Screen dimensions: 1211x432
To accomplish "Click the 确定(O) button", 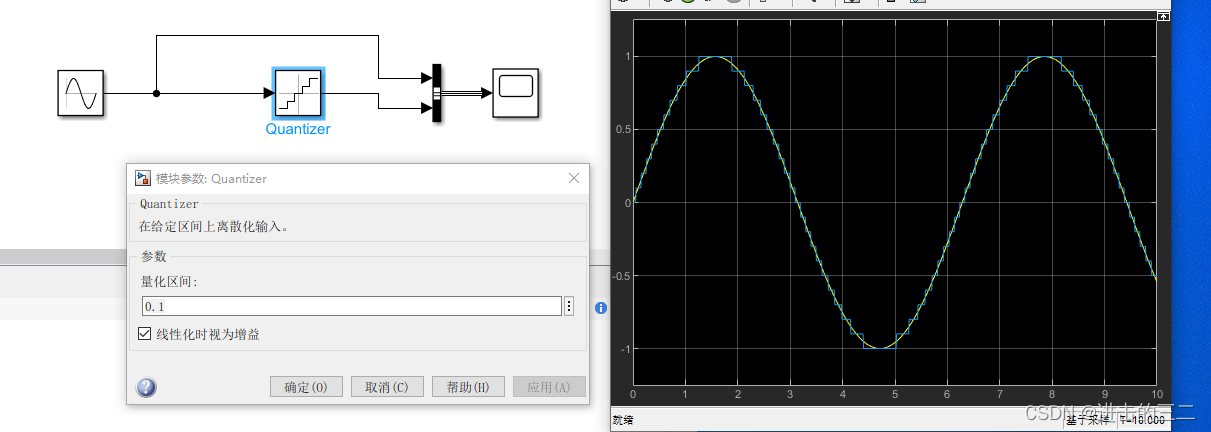I will coord(306,387).
